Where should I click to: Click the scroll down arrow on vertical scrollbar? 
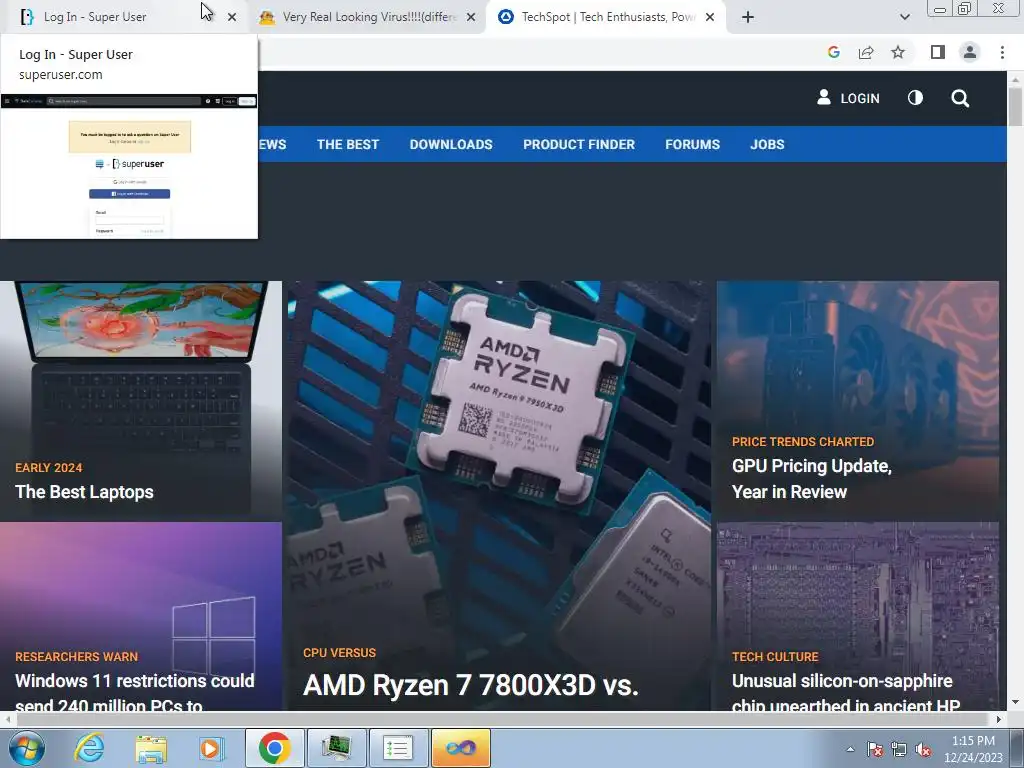click(1015, 702)
